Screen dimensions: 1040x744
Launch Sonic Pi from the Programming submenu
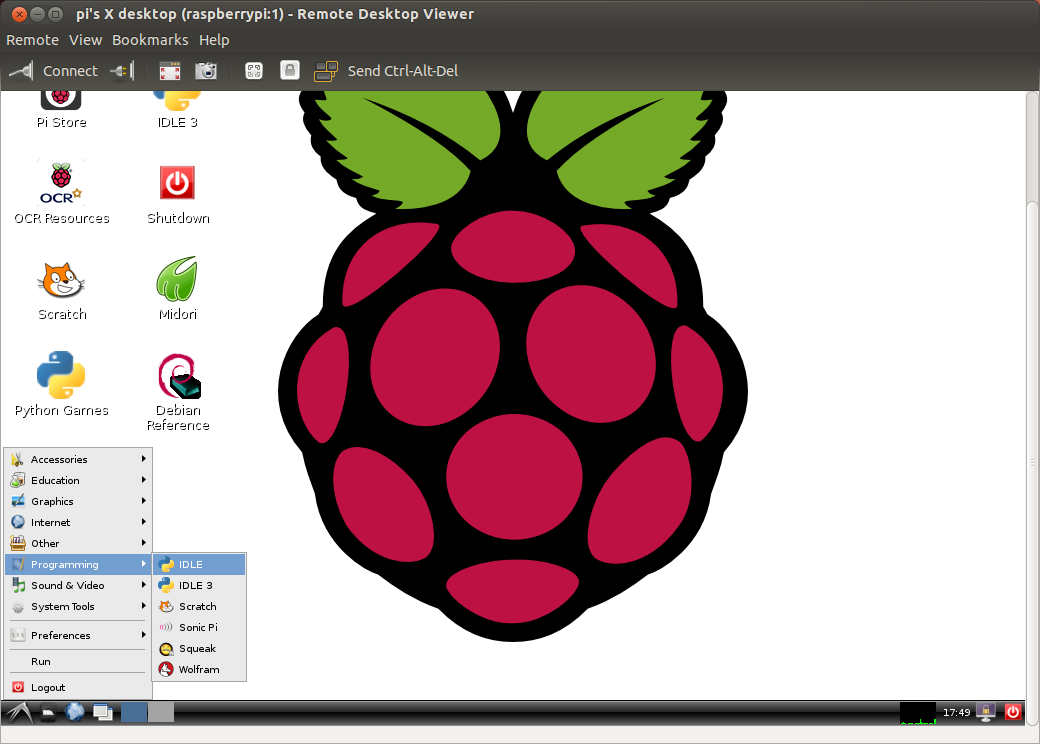point(200,627)
